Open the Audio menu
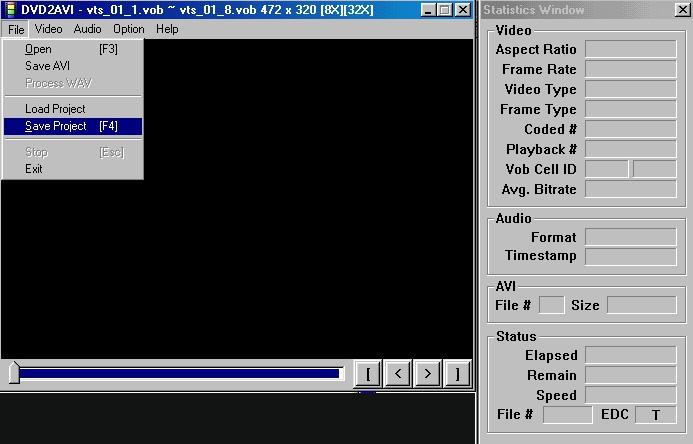The width and height of the screenshot is (693, 444). pyautogui.click(x=87, y=29)
